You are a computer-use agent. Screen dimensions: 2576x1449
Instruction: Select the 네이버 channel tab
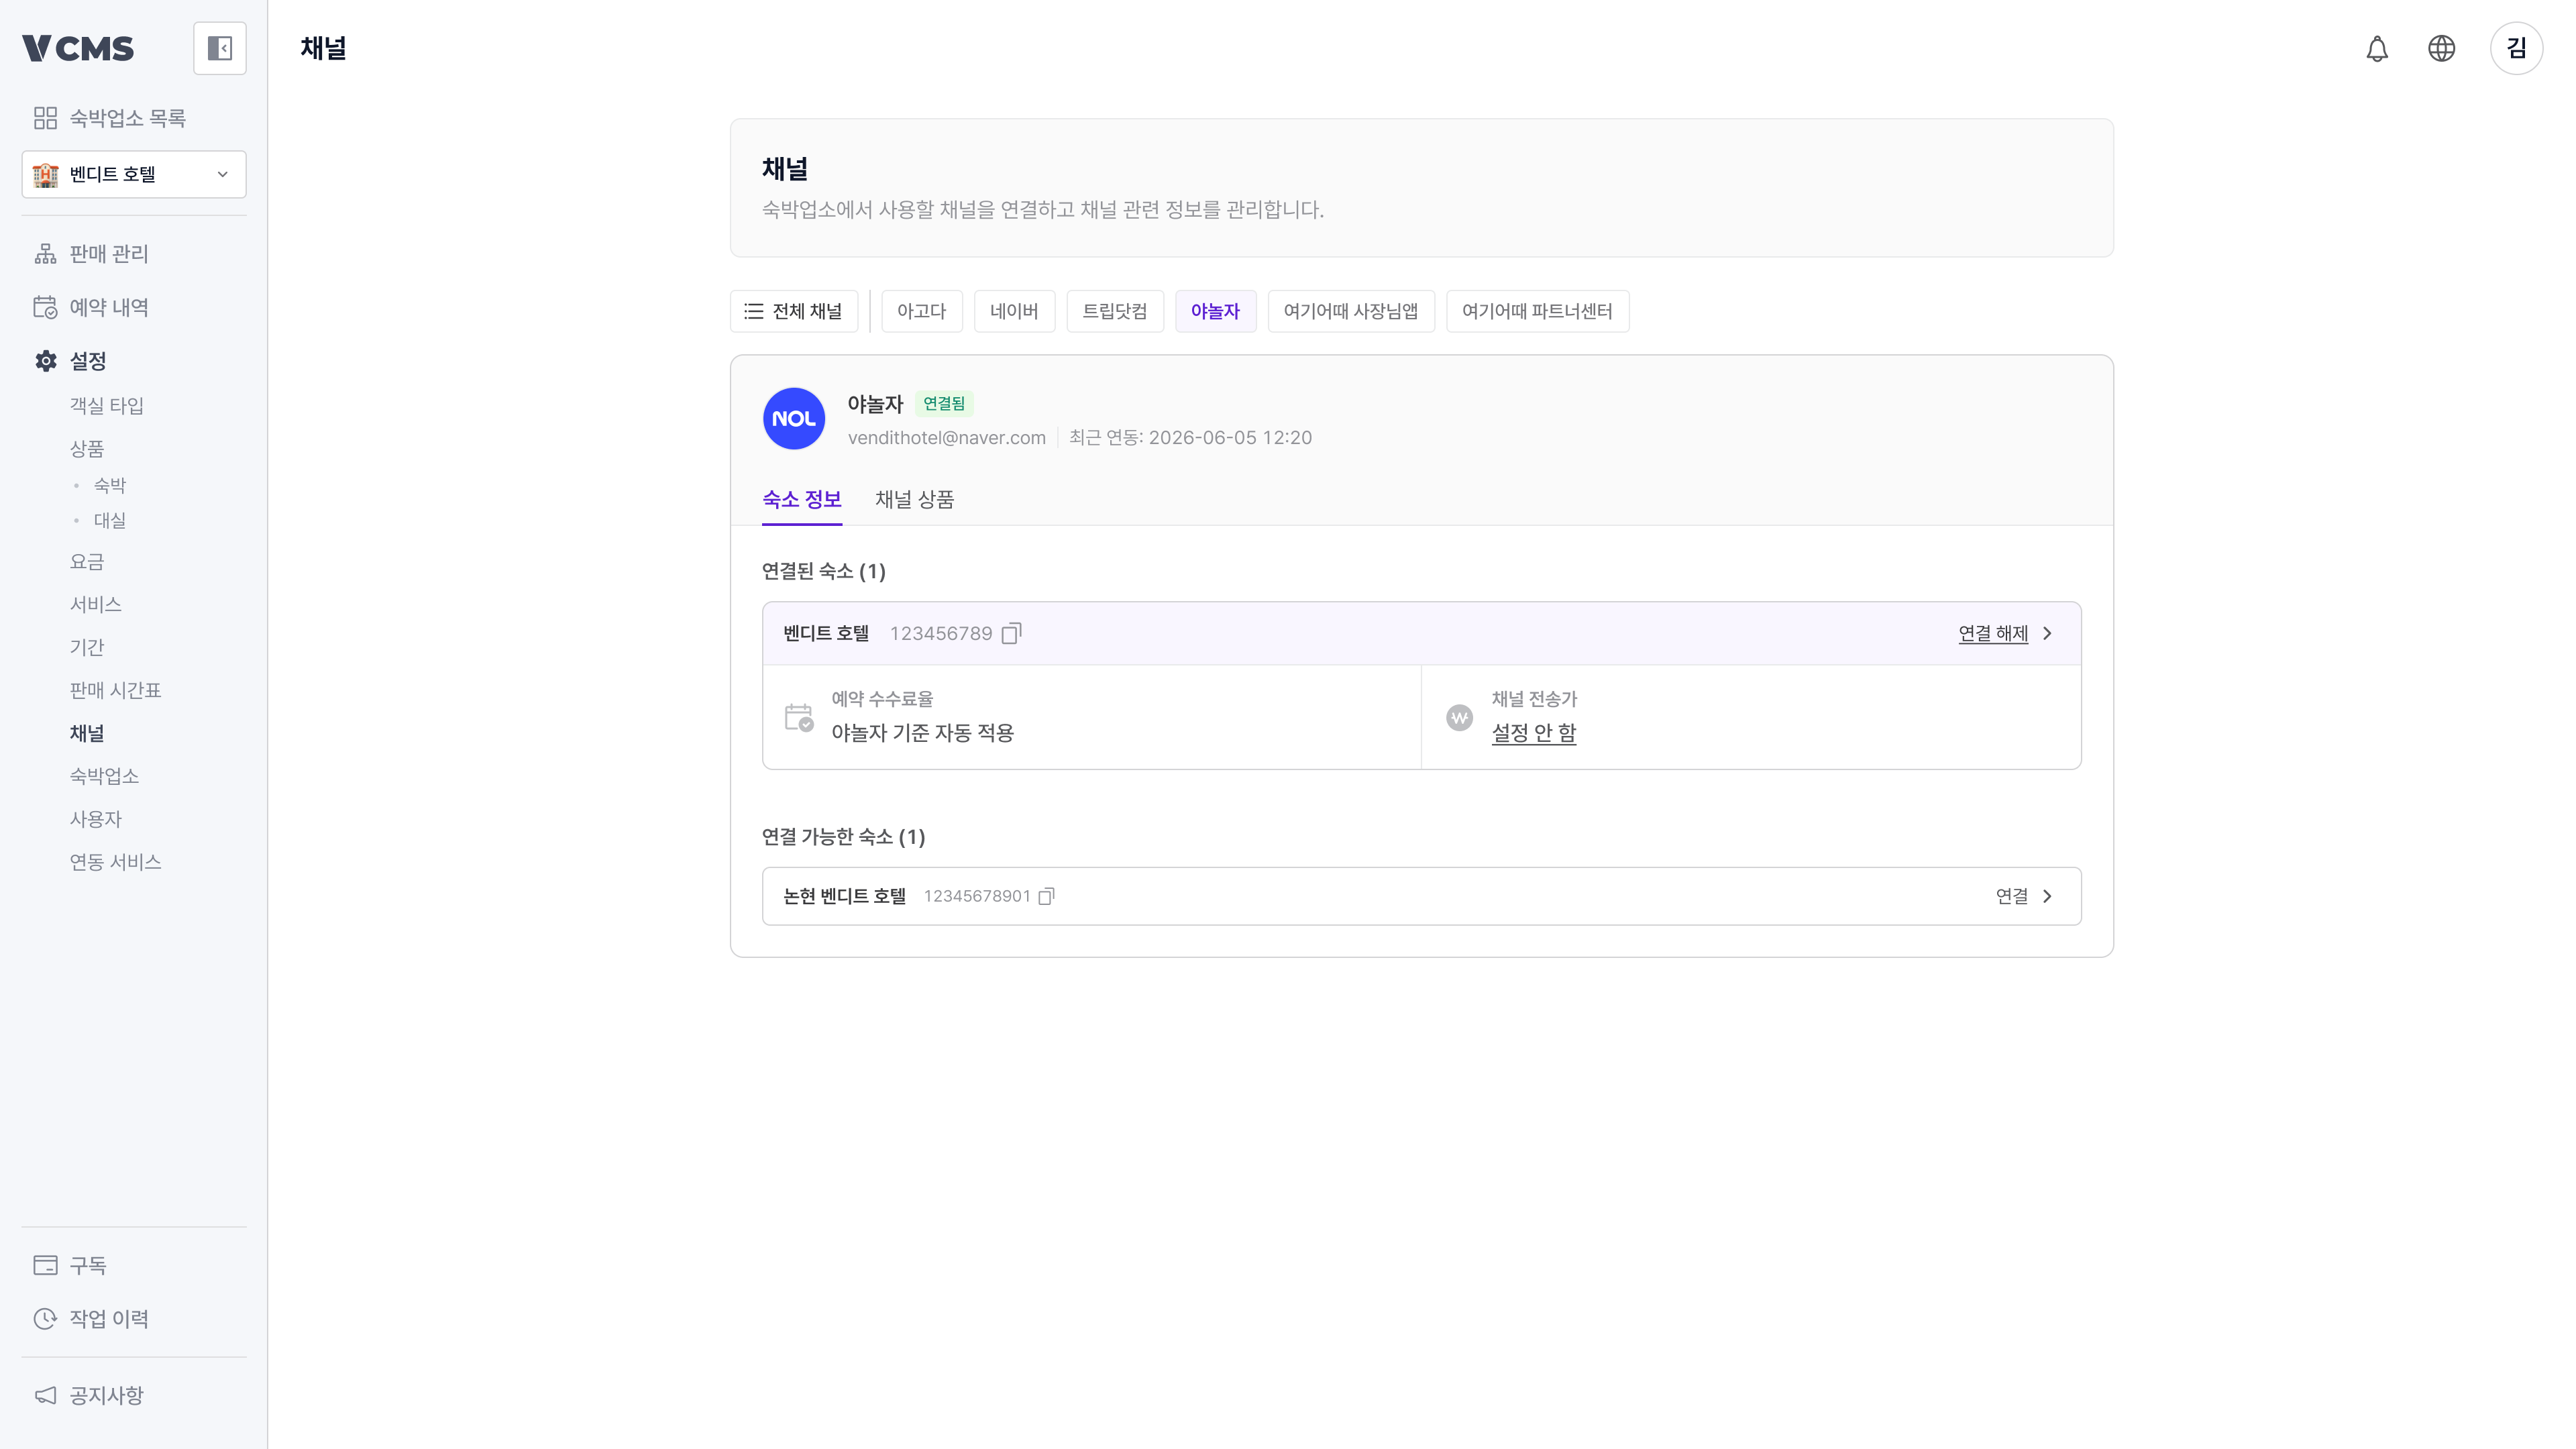click(x=1014, y=311)
